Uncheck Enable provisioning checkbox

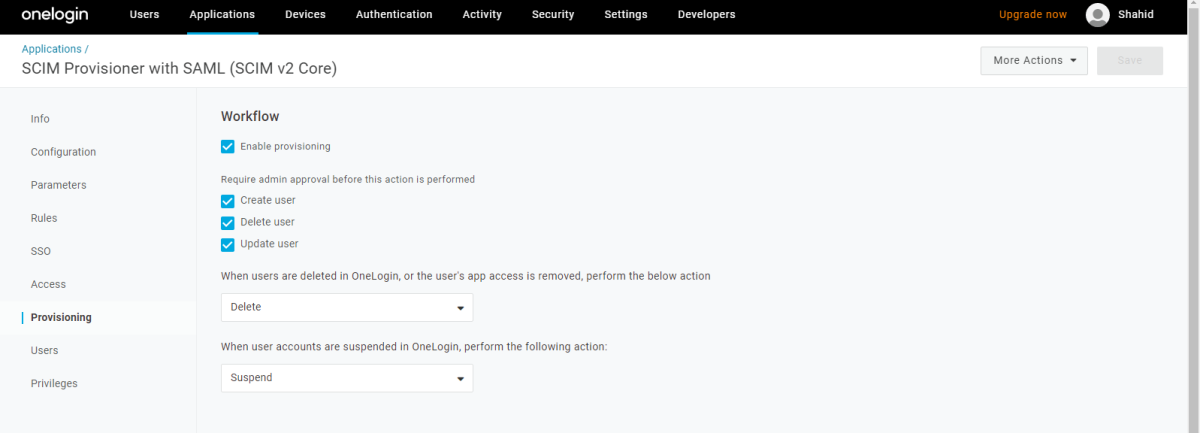coord(228,147)
